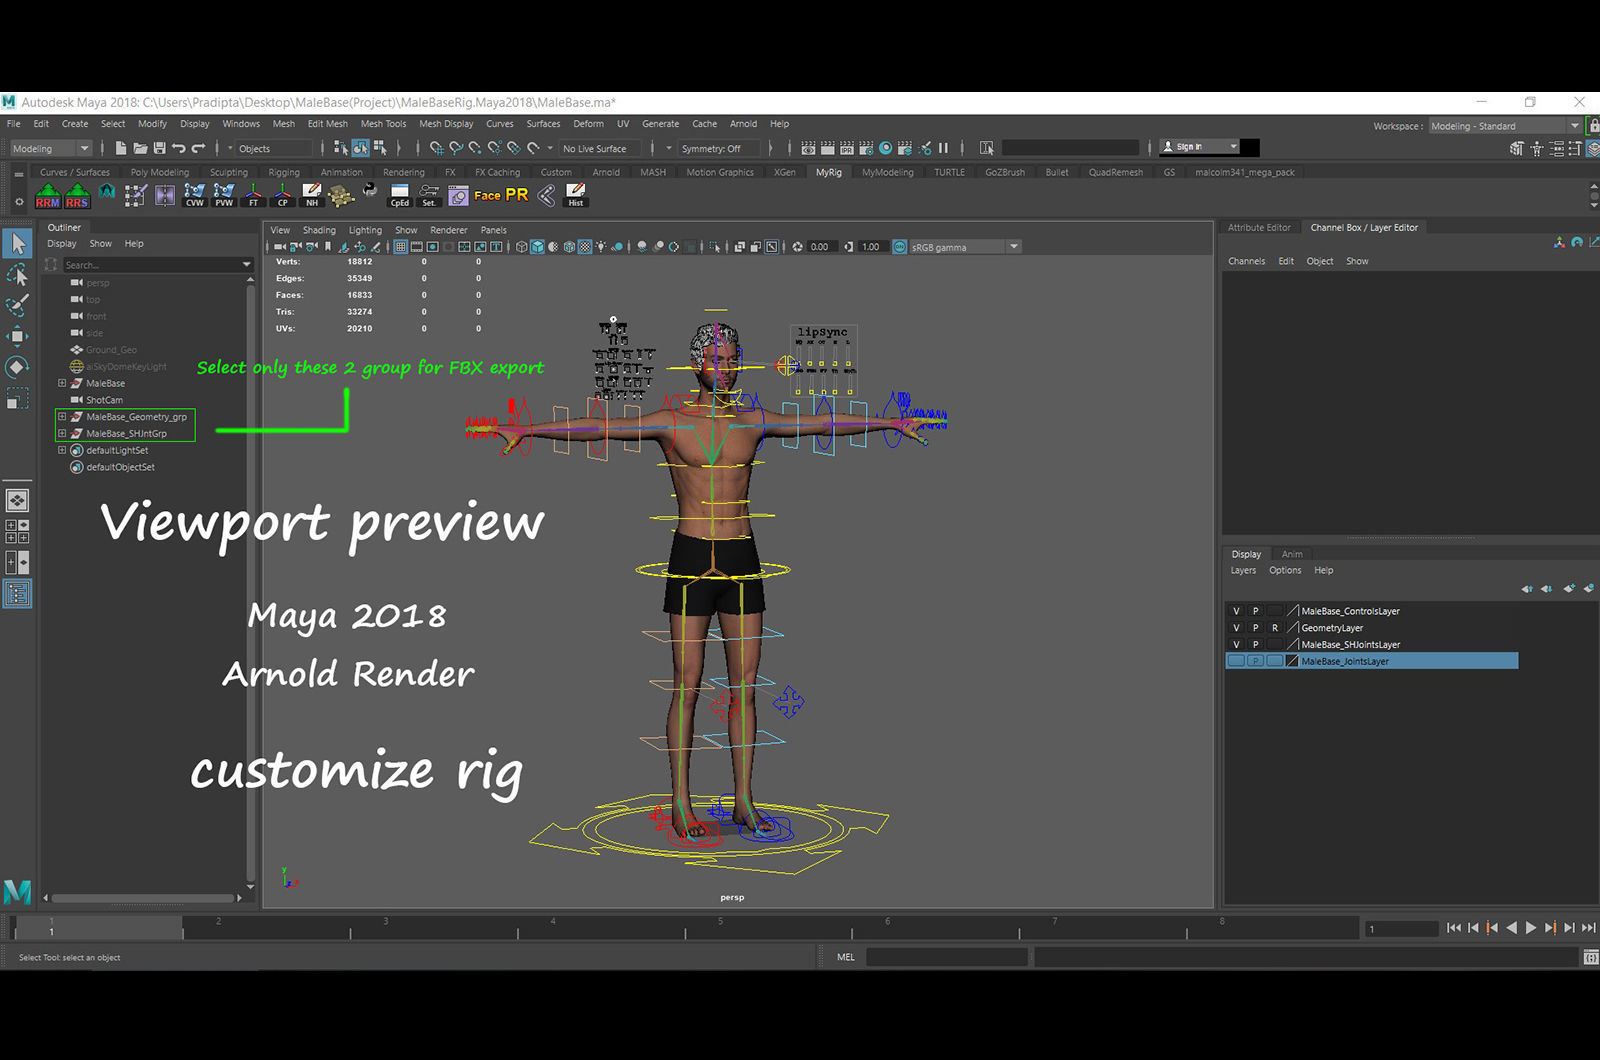The height and width of the screenshot is (1060, 1600).
Task: Launch the PVW shelf tool
Action: pos(224,195)
